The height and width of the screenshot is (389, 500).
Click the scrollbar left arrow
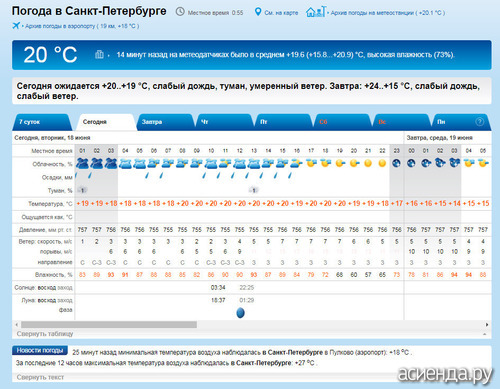point(17,324)
